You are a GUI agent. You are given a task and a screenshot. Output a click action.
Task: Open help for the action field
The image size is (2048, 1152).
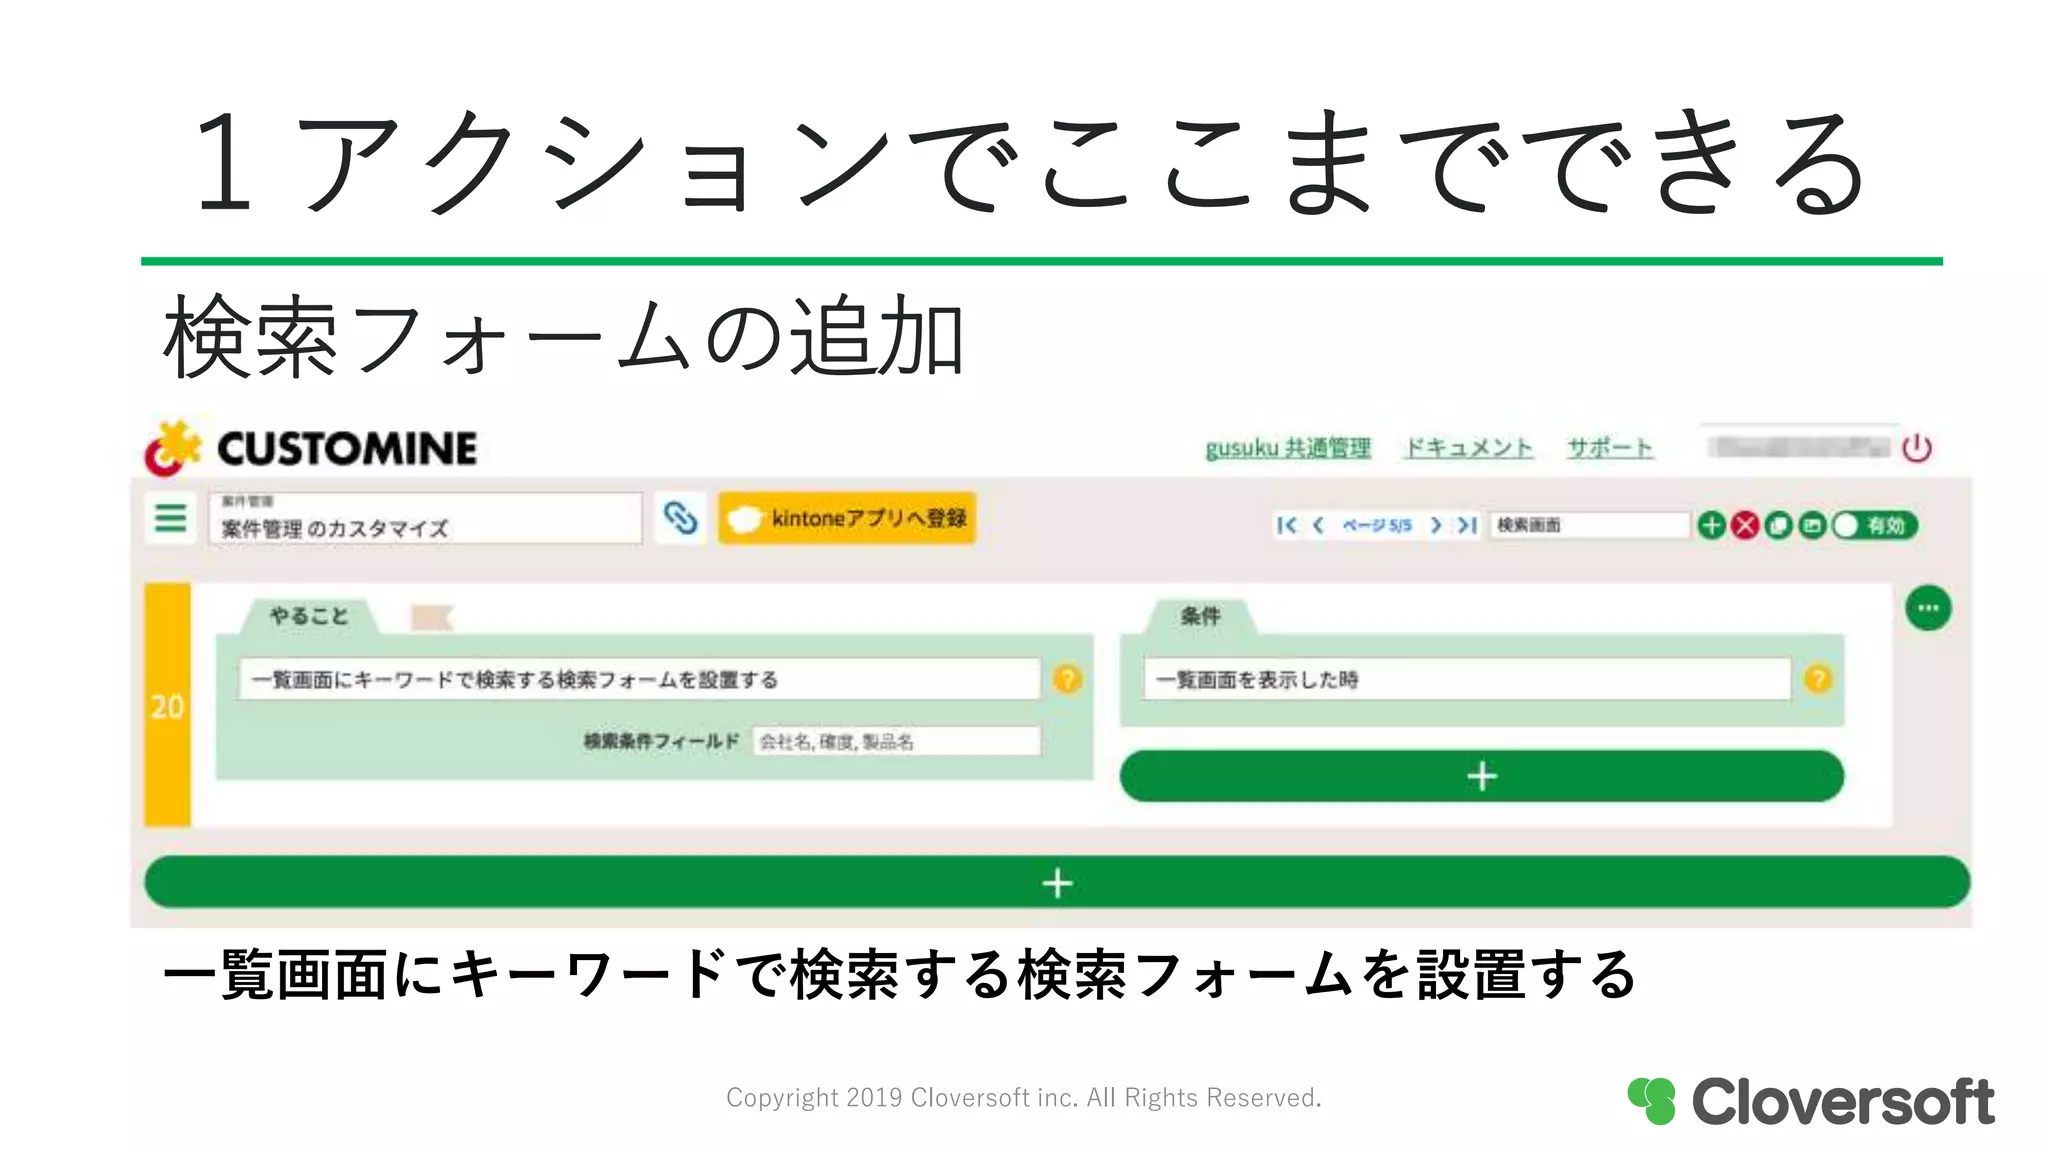coord(1067,680)
